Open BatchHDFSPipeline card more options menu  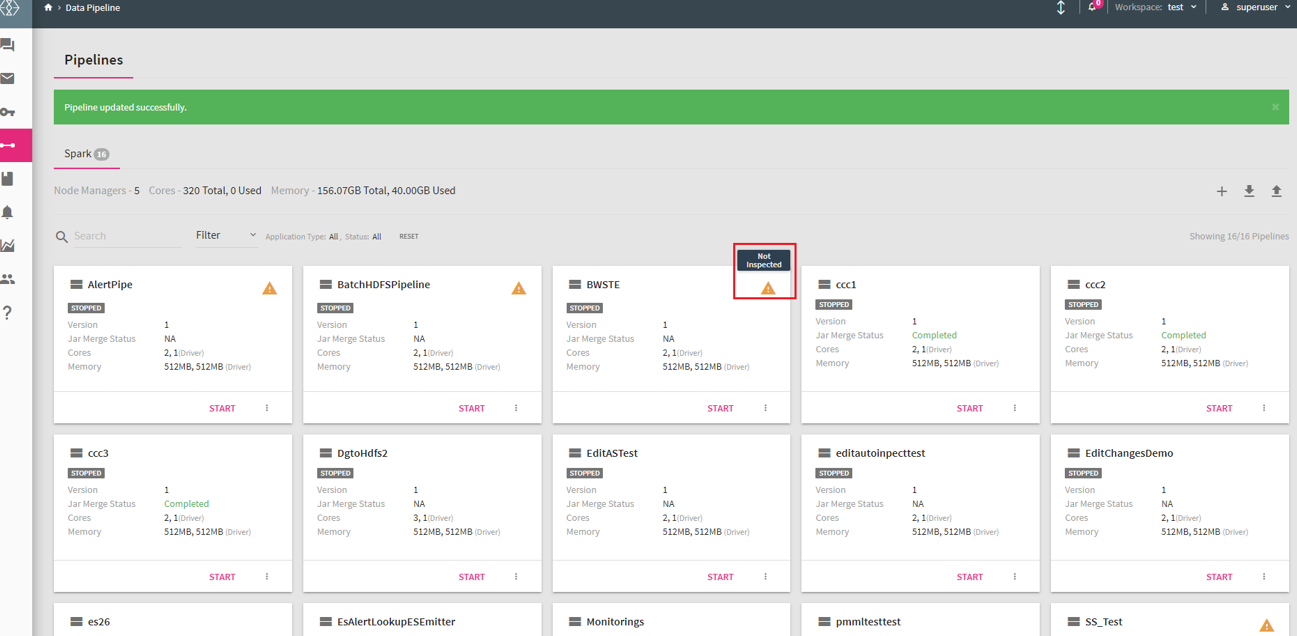pos(516,408)
